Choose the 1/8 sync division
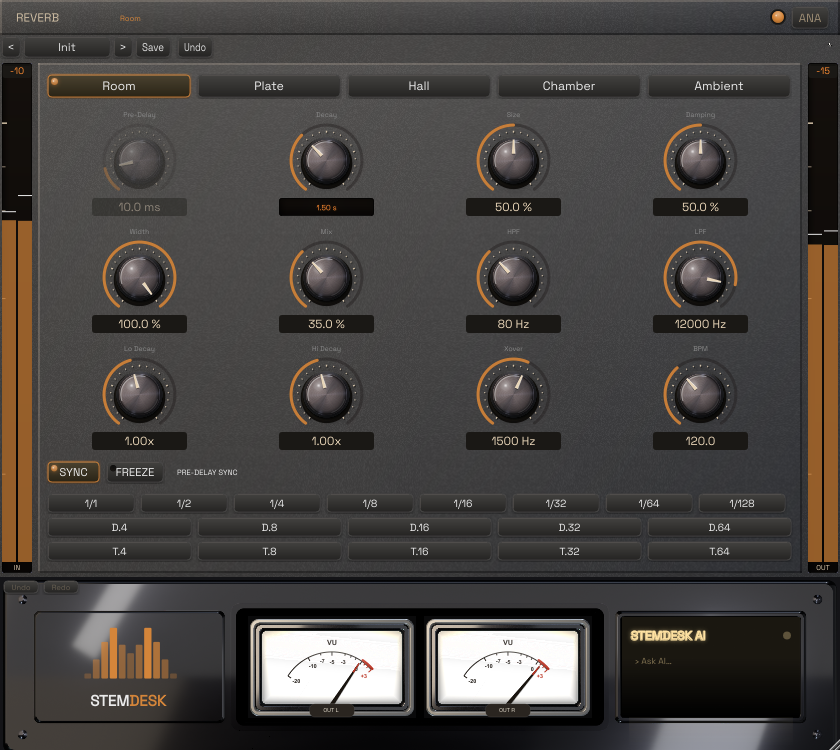Image resolution: width=840 pixels, height=750 pixels. click(370, 504)
